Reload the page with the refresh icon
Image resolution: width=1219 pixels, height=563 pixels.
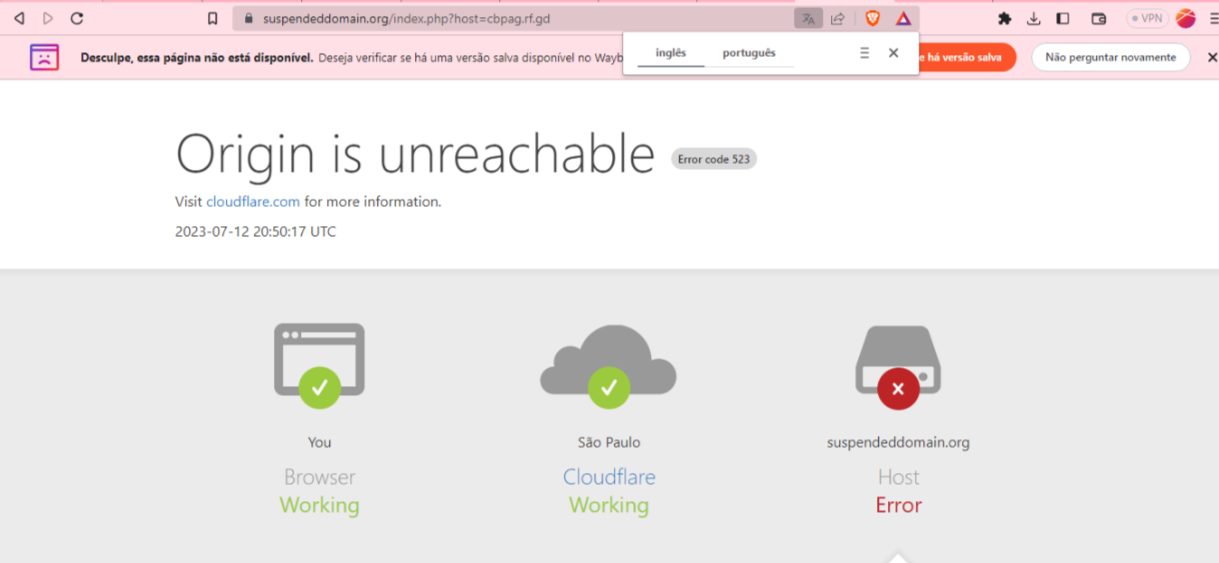[x=77, y=18]
